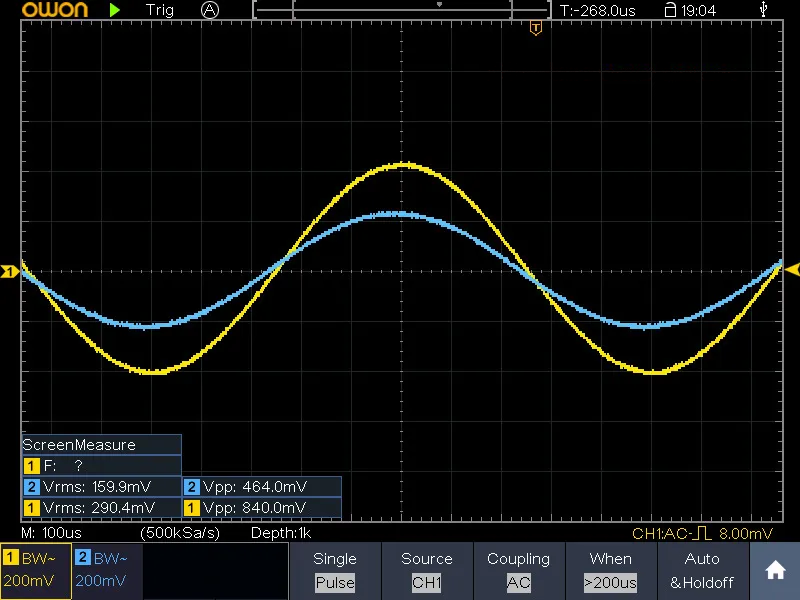Image resolution: width=800 pixels, height=600 pixels.
Task: Click the yellow channel 1 badge beside Vpp
Action: tap(191, 508)
